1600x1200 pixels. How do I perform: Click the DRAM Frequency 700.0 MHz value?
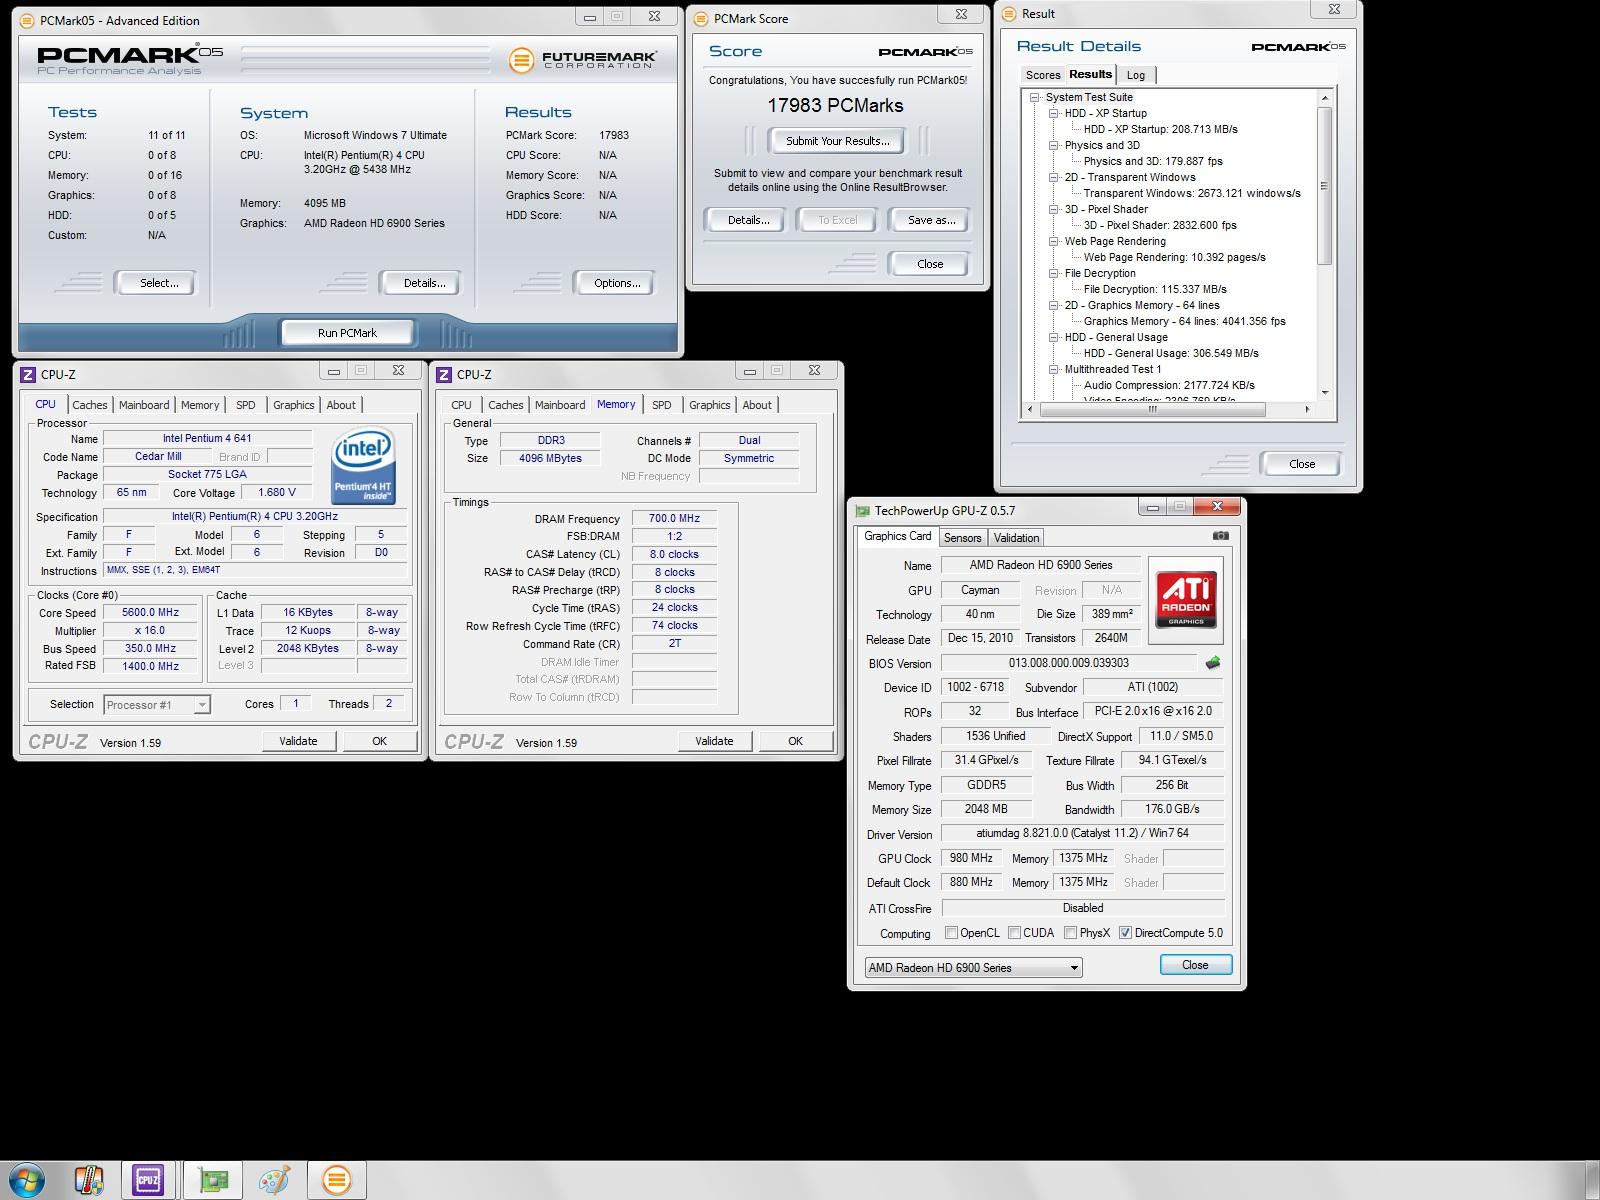pos(674,518)
